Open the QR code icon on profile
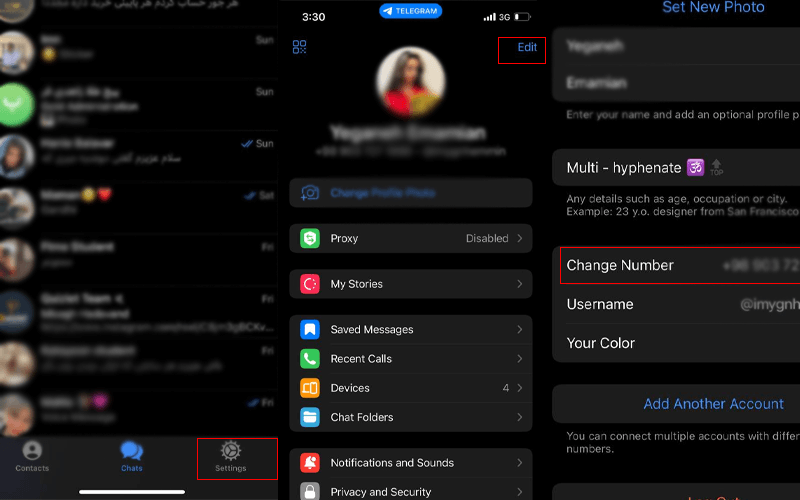Viewport: 800px width, 500px height. pyautogui.click(x=299, y=47)
